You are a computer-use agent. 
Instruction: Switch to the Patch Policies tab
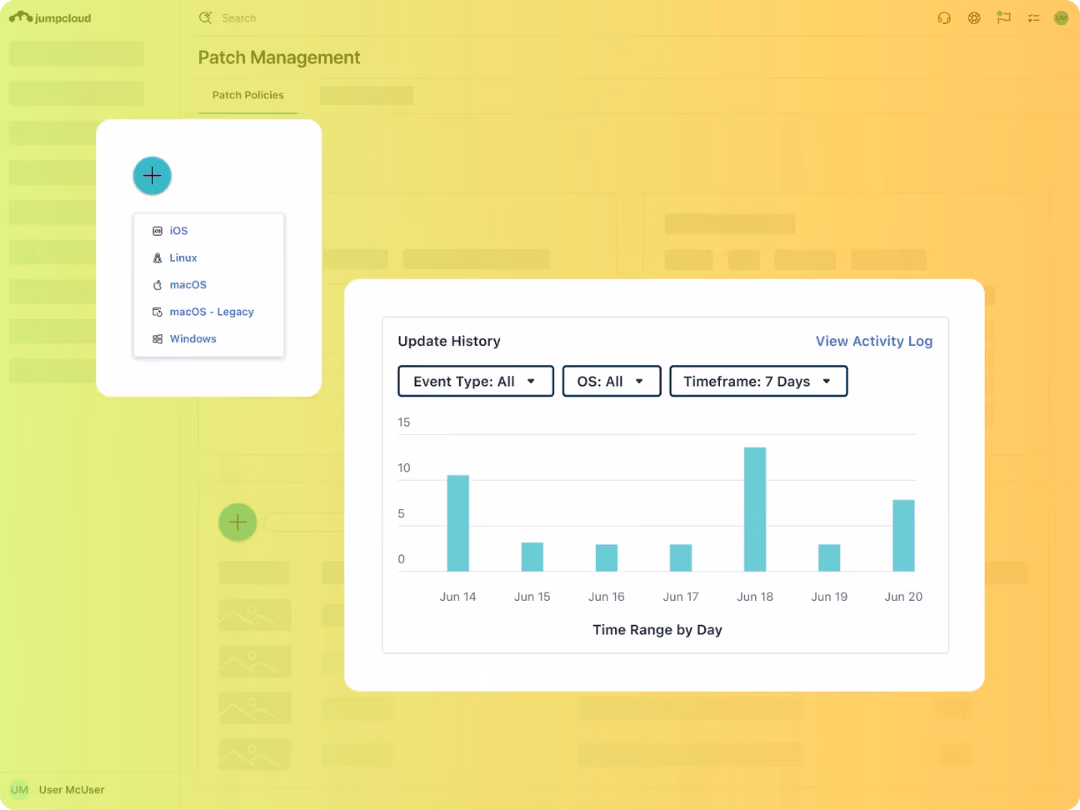pyautogui.click(x=248, y=95)
